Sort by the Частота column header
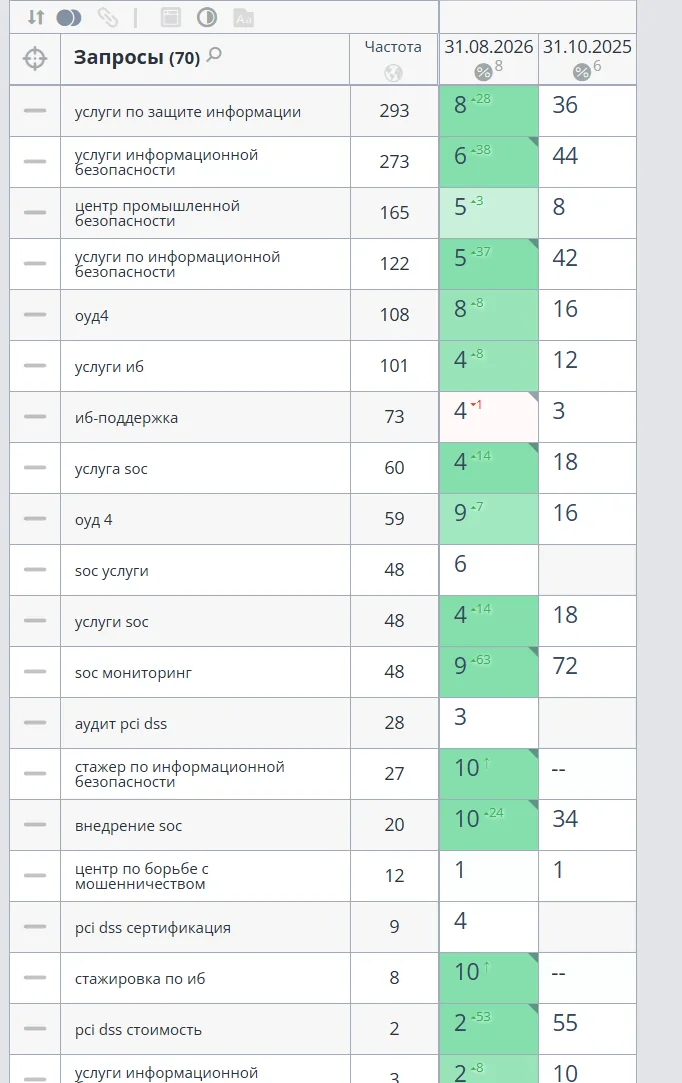Viewport: 682px width, 1083px height. click(393, 47)
